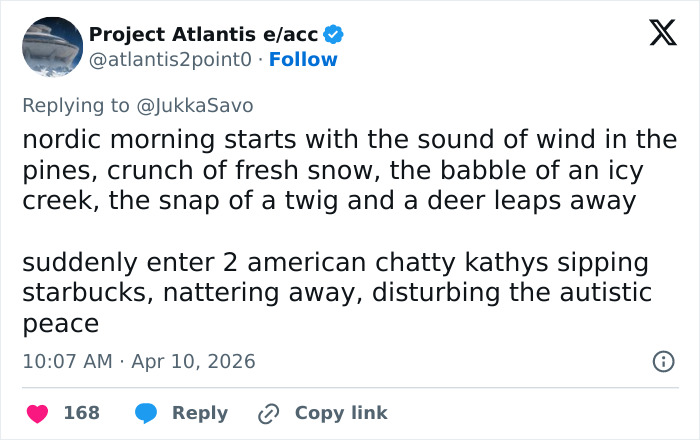Click the "suddenly enter 2 american" paragraph
Image resolution: width=700 pixels, height=440 pixels.
pyautogui.click(x=336, y=293)
